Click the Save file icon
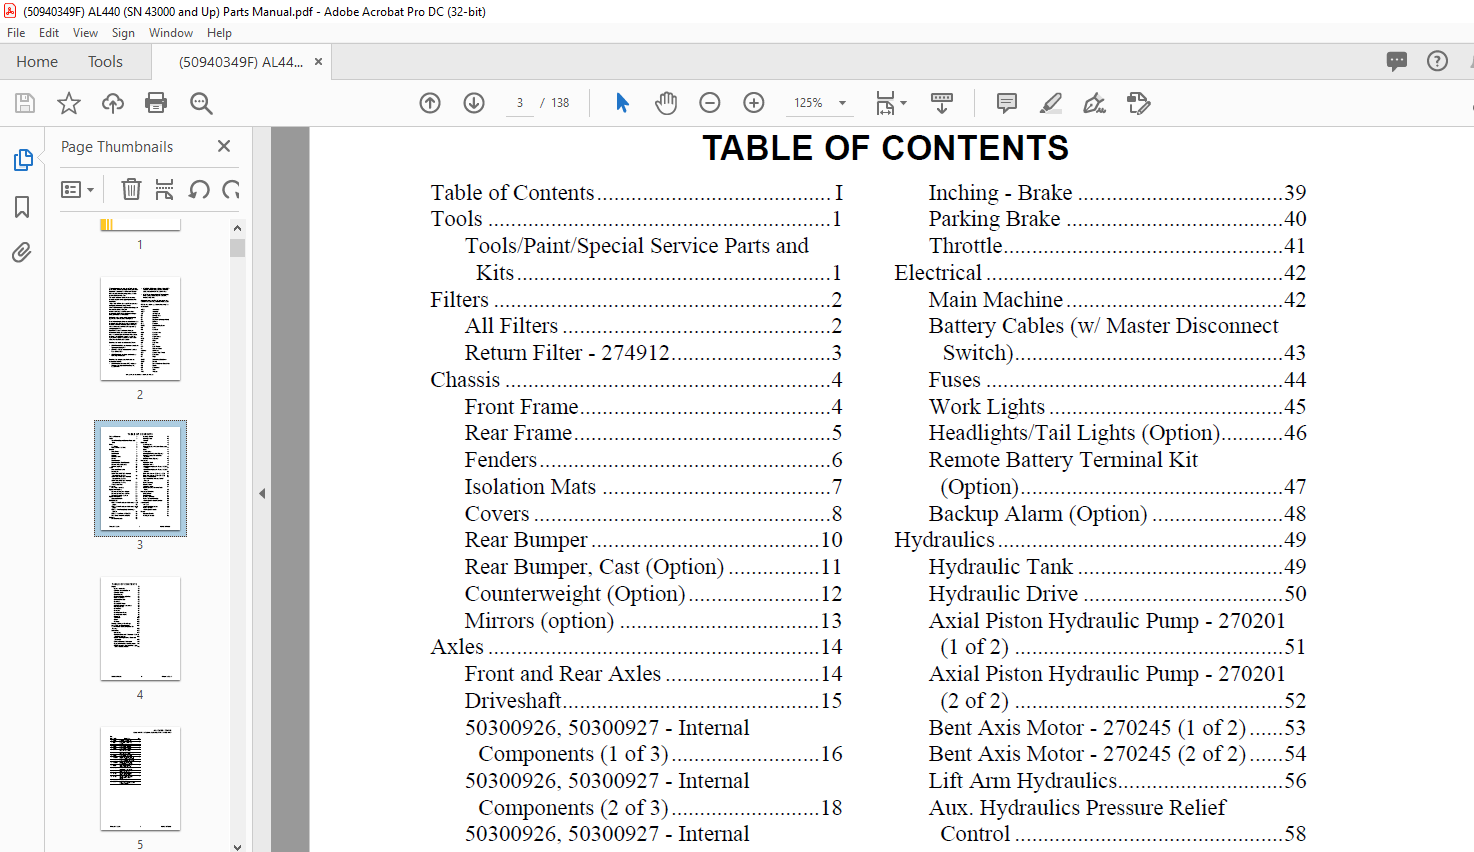The image size is (1474, 852). point(25,103)
